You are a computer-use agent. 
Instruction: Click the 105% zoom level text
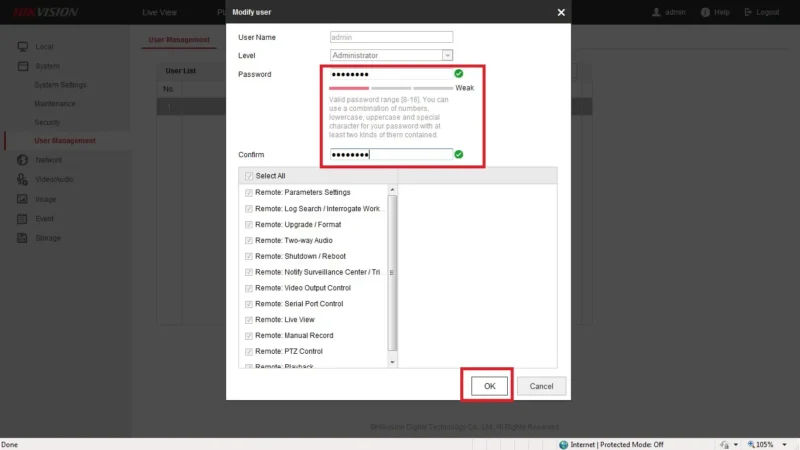(x=765, y=445)
